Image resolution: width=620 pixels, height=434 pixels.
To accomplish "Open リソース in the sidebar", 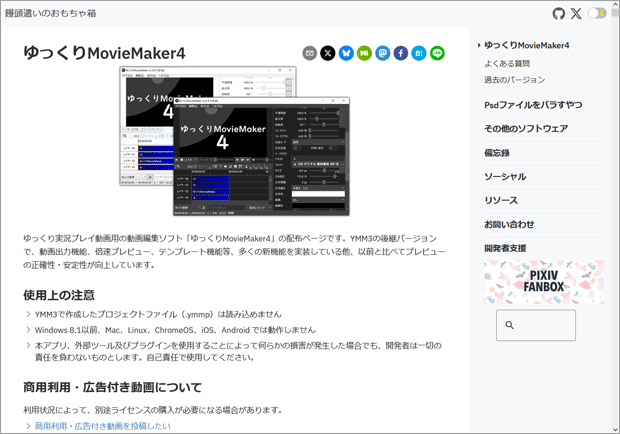I will 501,200.
